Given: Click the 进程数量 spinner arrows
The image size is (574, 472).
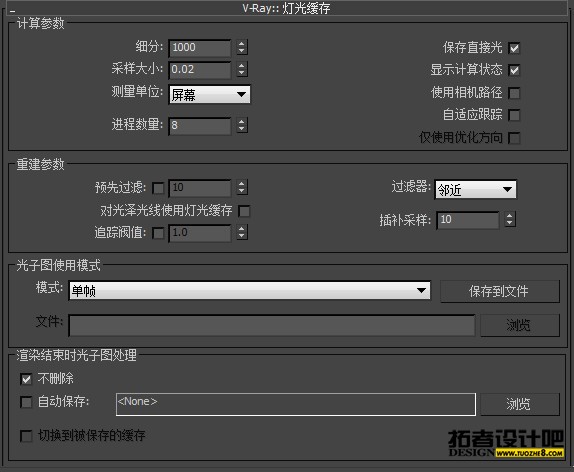Looking at the screenshot, I should (x=241, y=125).
